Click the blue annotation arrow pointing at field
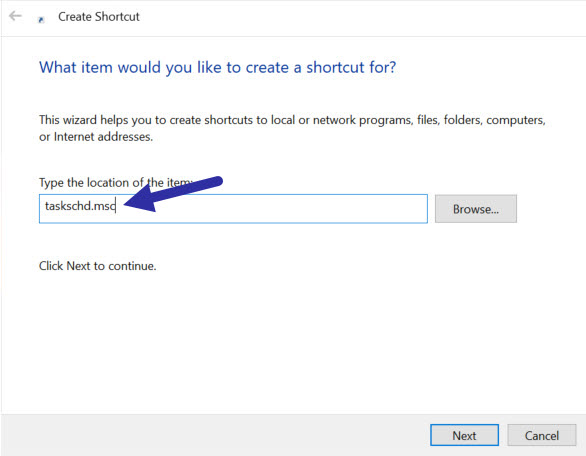 coord(173,193)
